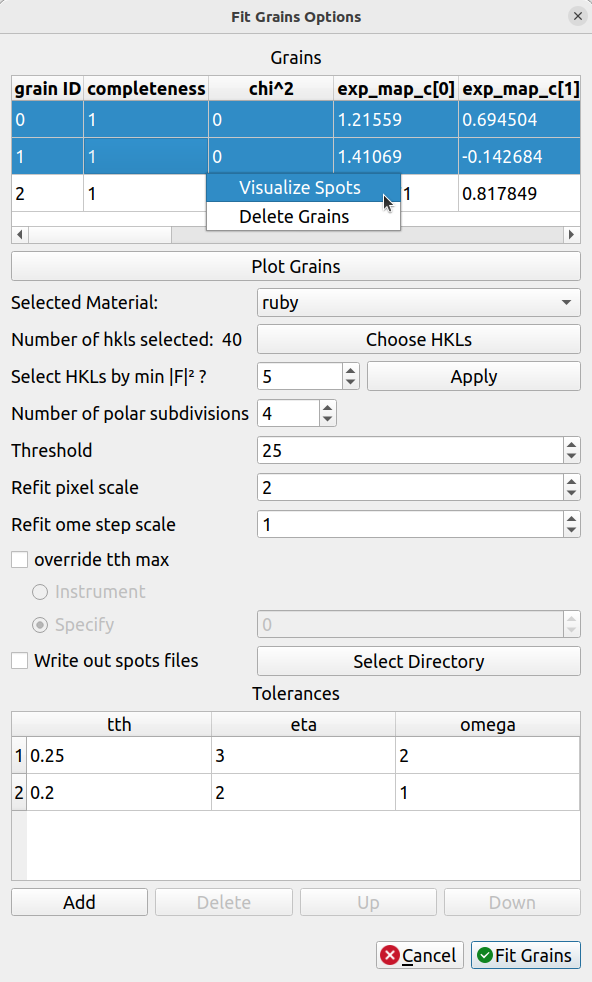Image resolution: width=592 pixels, height=982 pixels.
Task: Open the Selected Material ruby dropdown
Action: (418, 302)
